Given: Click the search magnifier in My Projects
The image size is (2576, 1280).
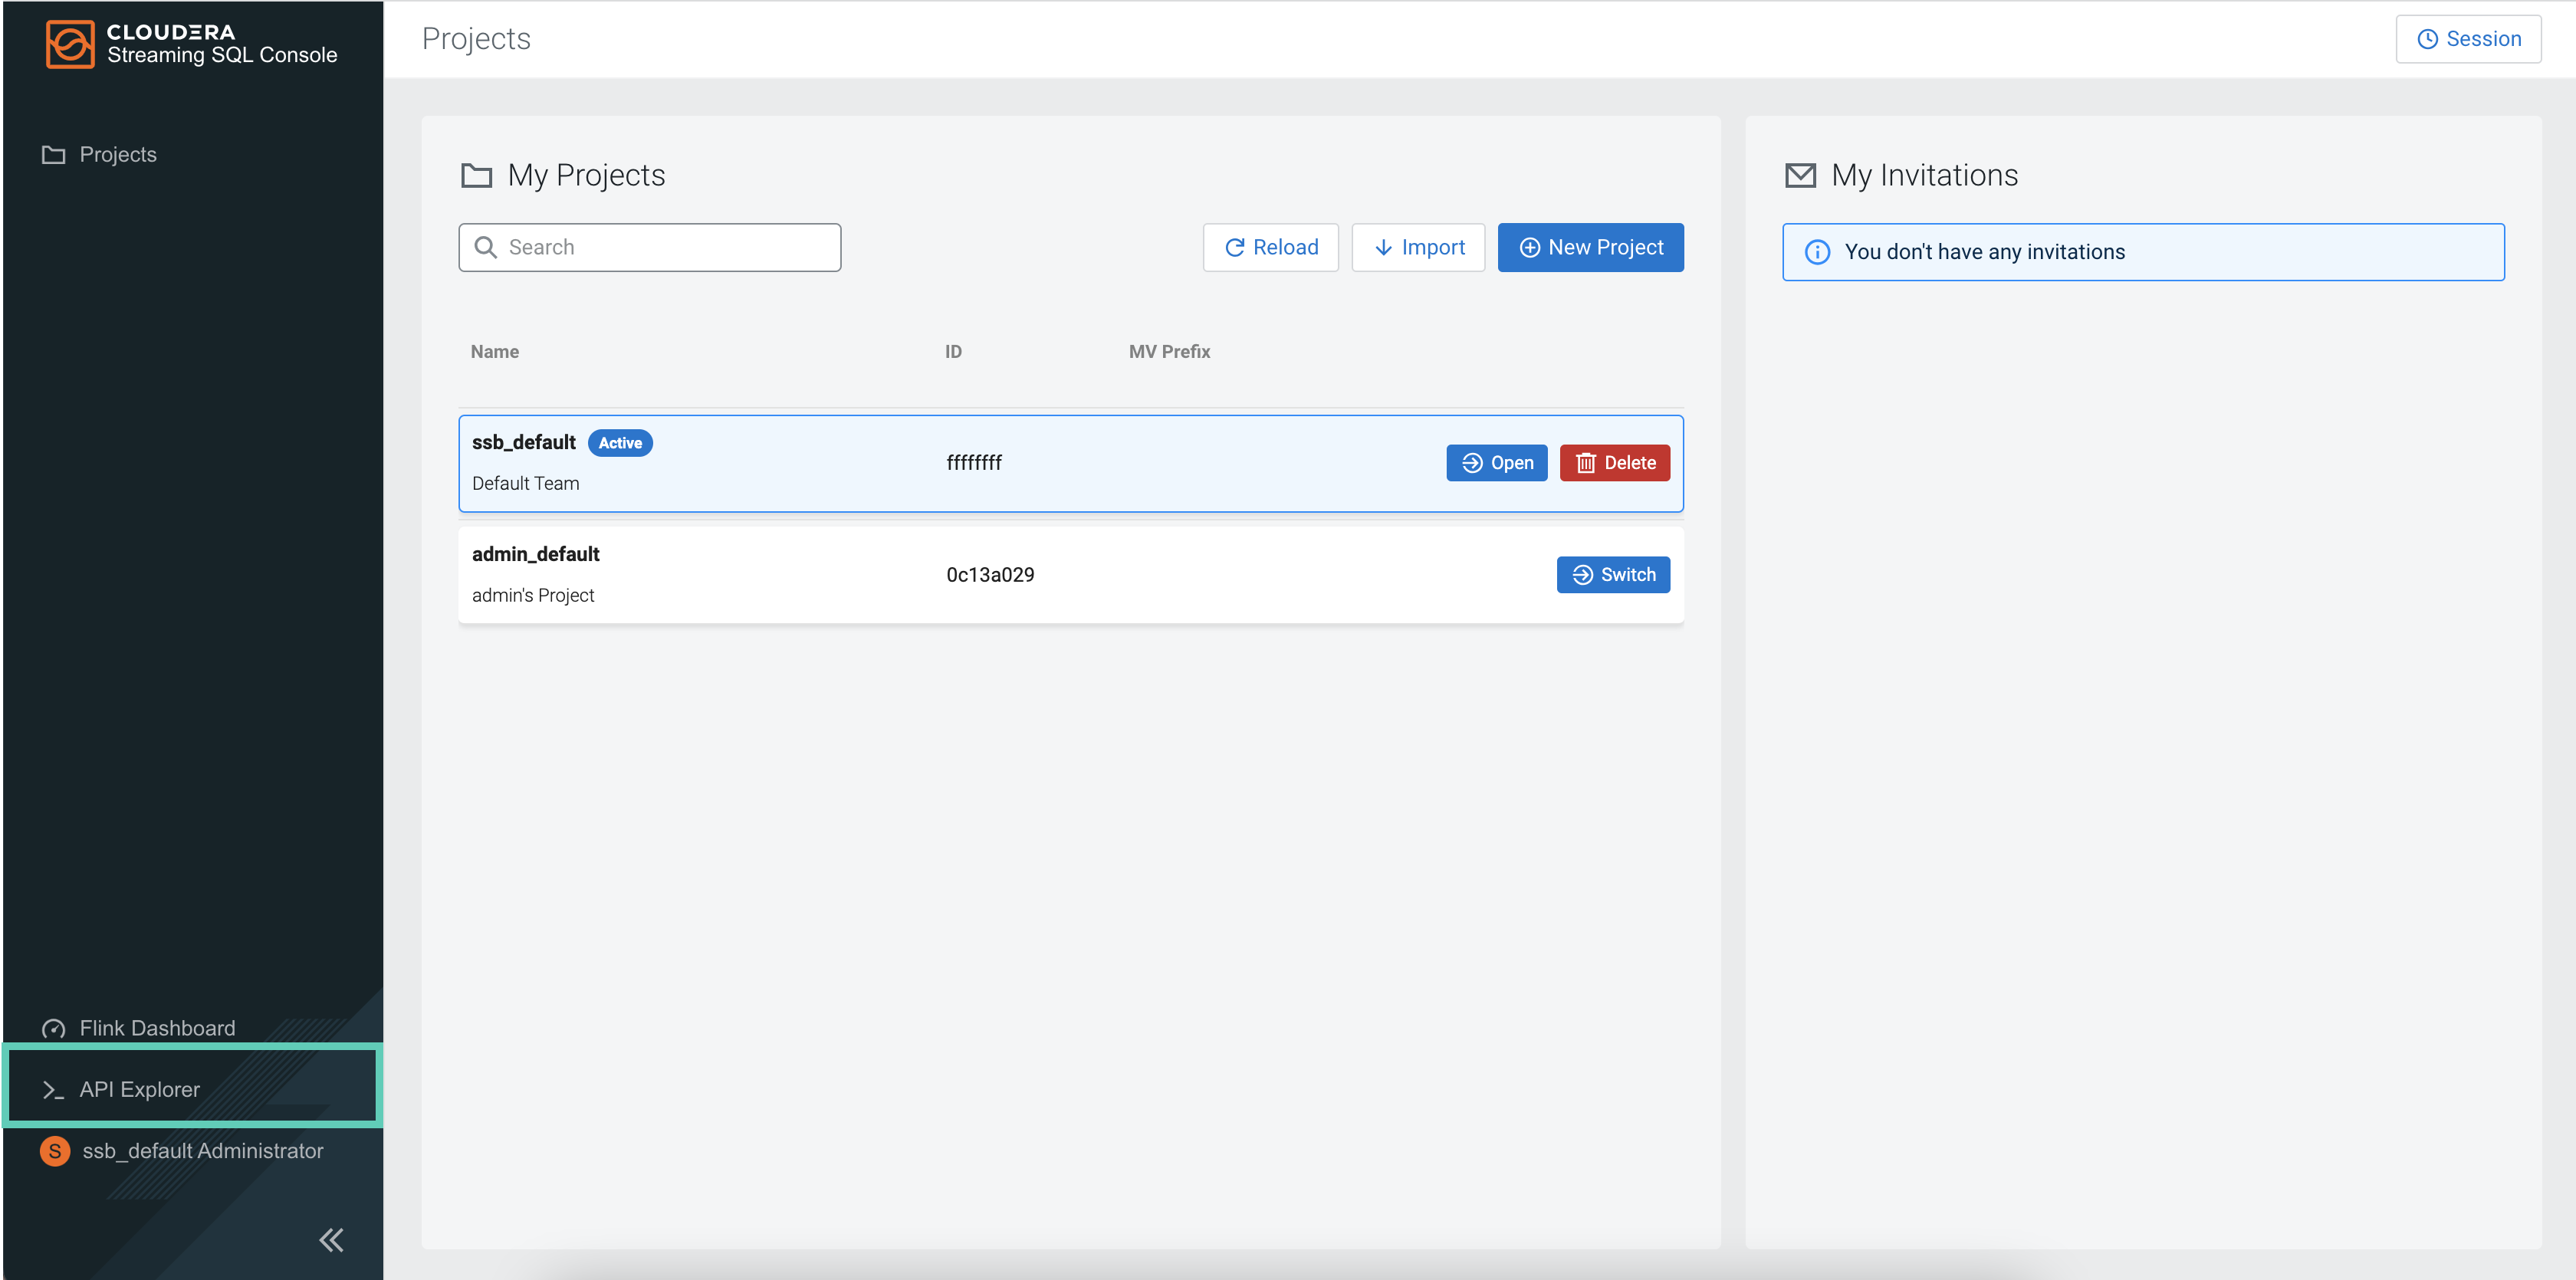Looking at the screenshot, I should click(487, 247).
